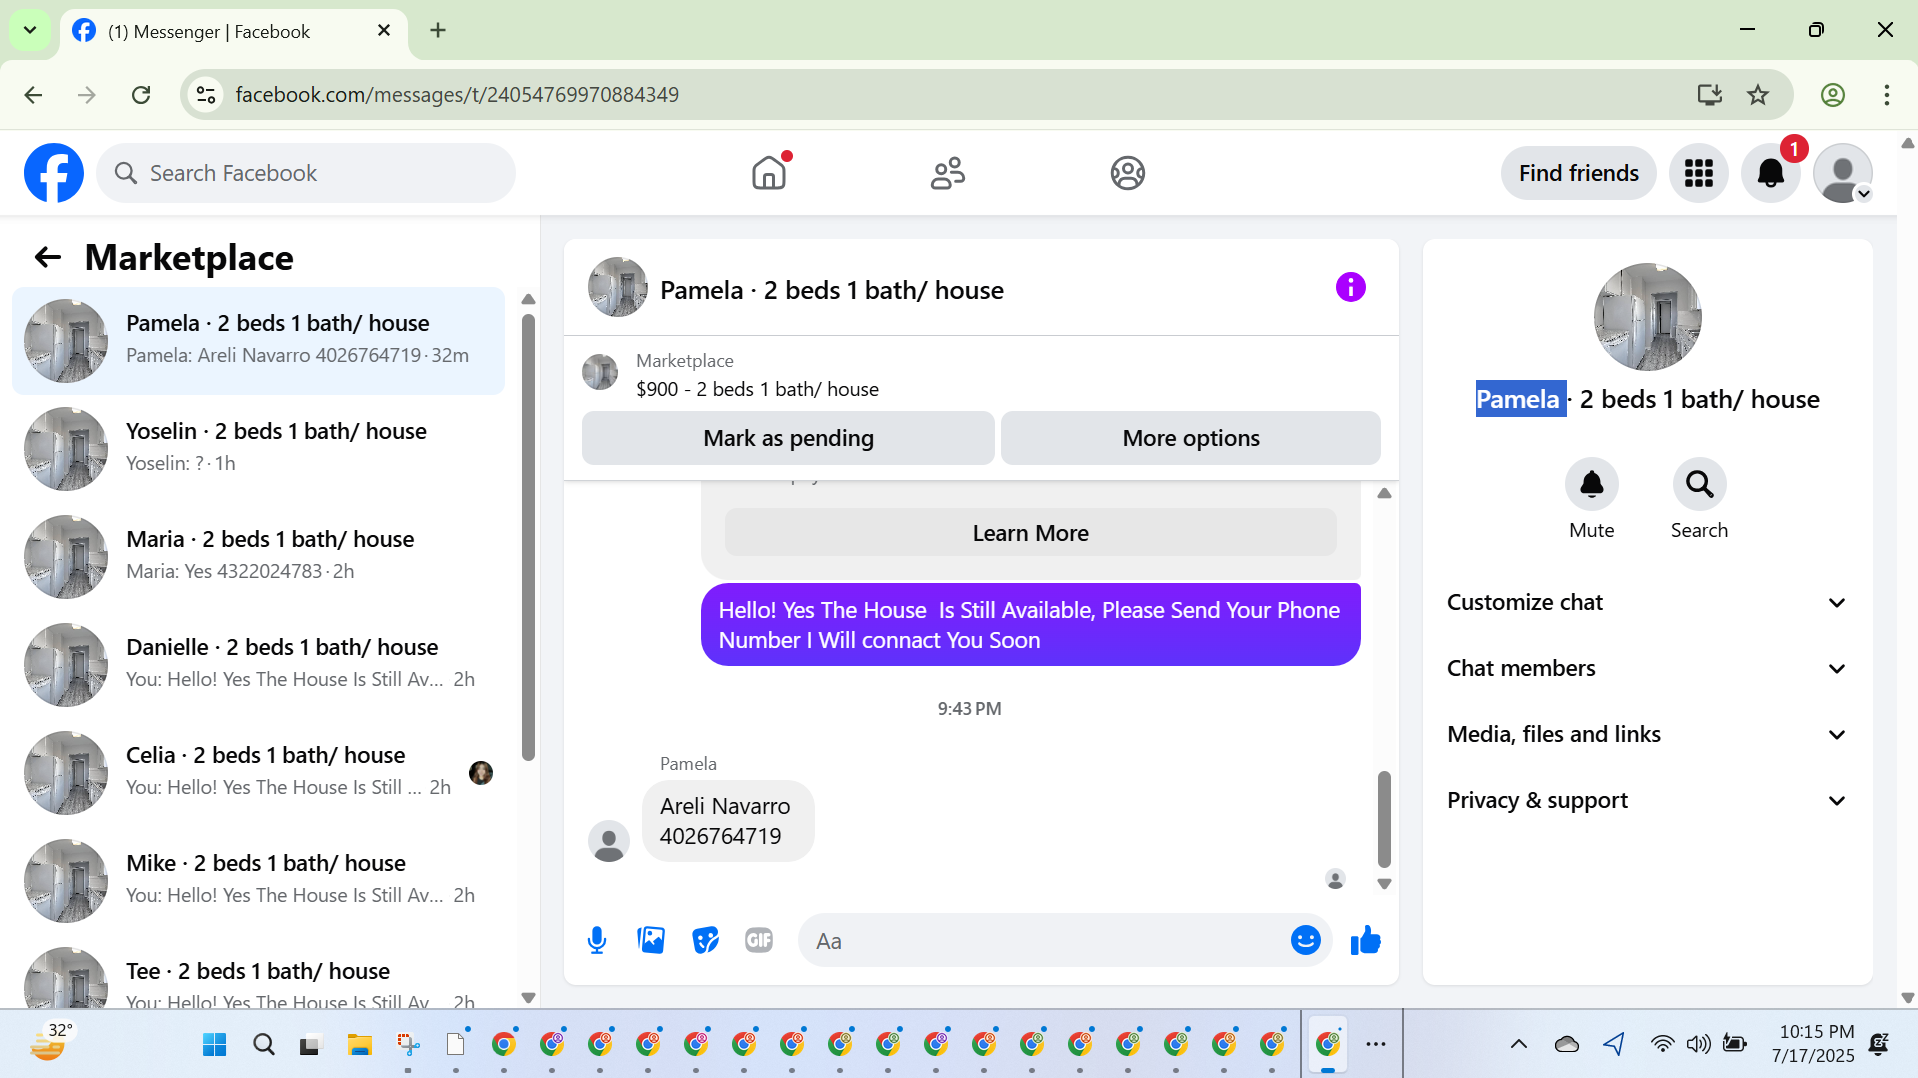Screen dimensions: 1918x1078
Task: Click the chat header listing thumbnail
Action: [x=618, y=288]
